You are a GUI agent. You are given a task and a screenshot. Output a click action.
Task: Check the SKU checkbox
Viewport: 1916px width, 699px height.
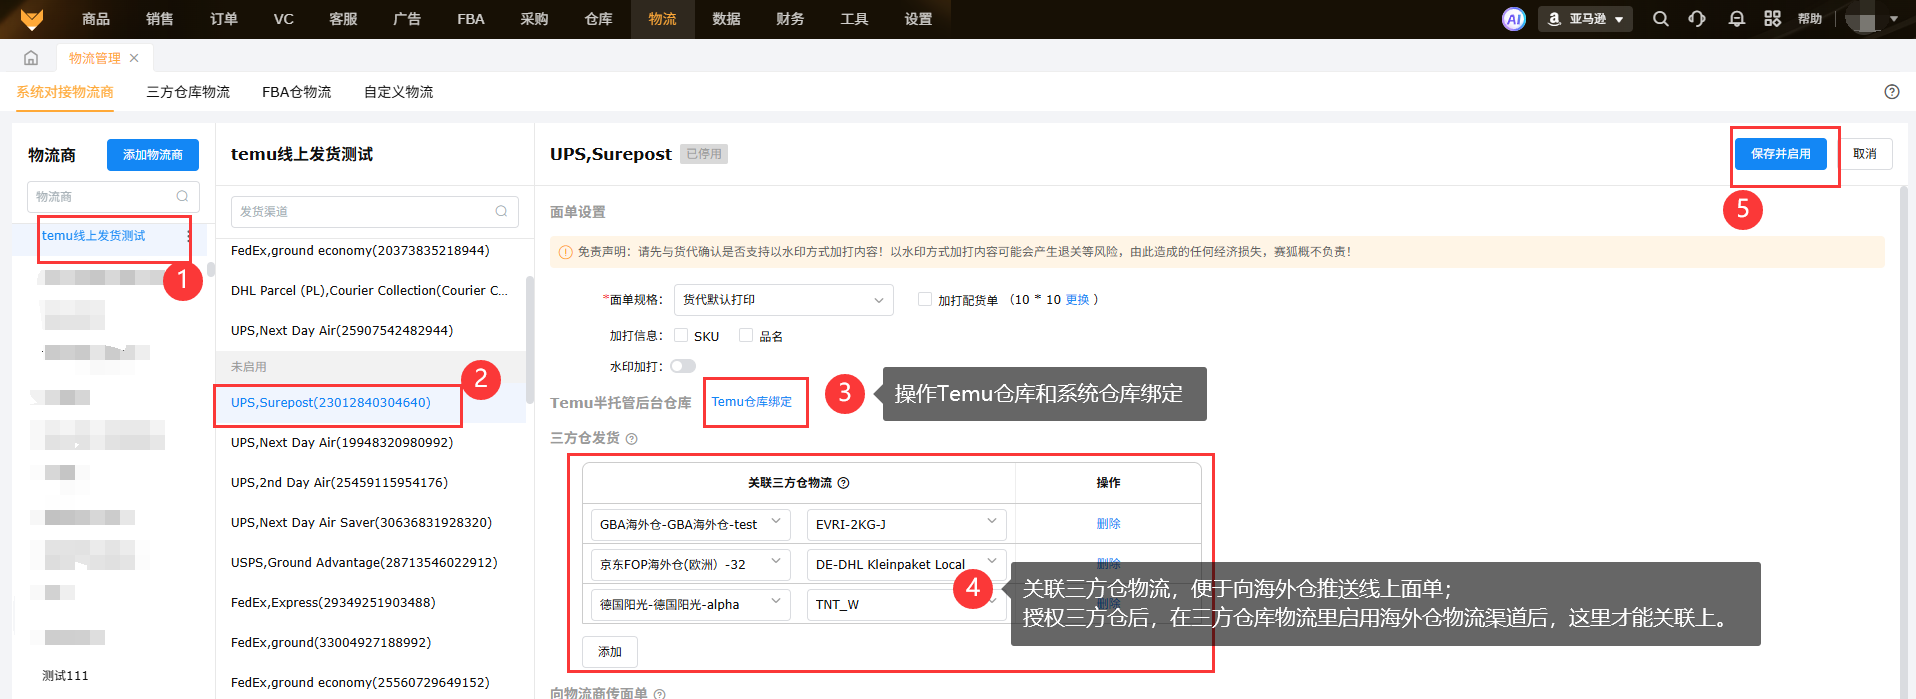click(681, 335)
